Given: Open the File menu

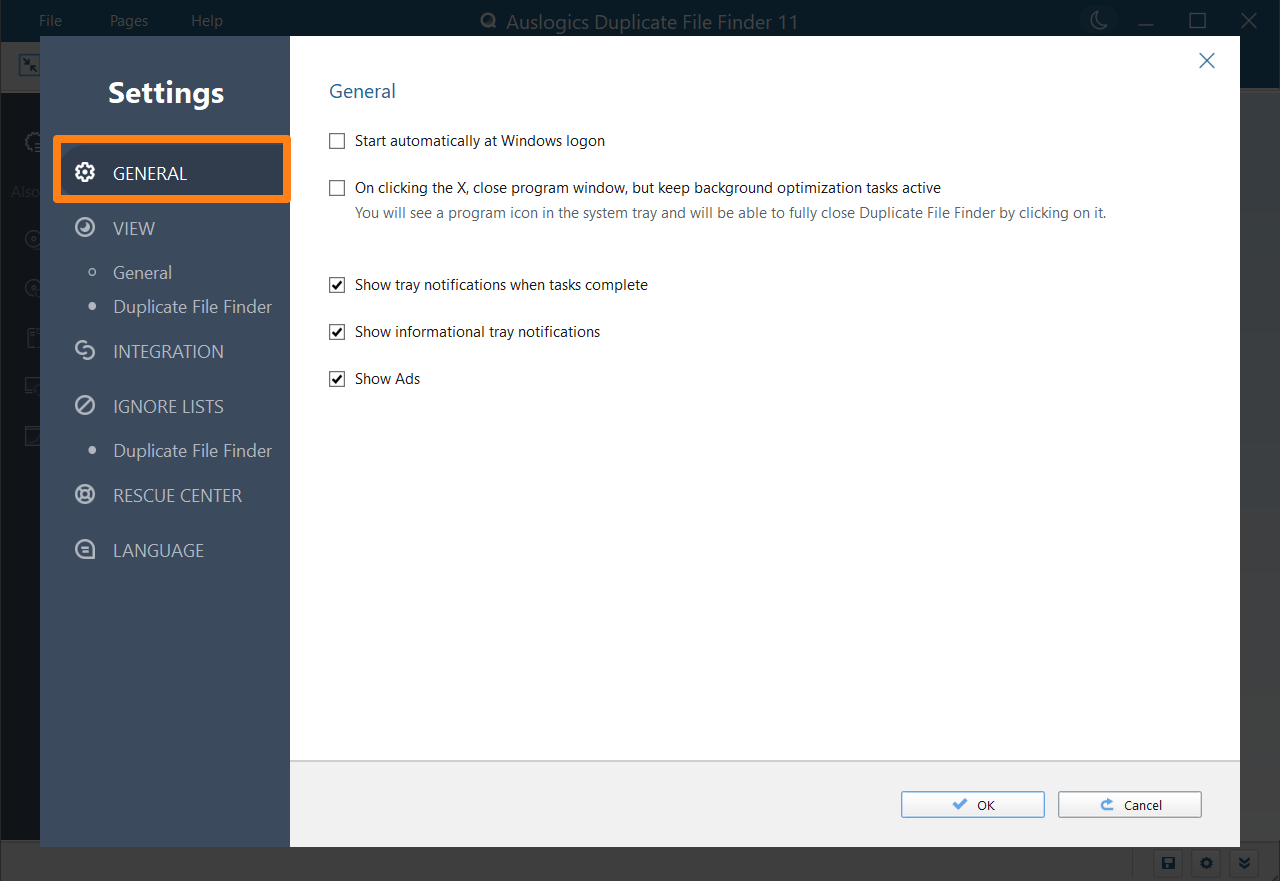Looking at the screenshot, I should [x=49, y=20].
